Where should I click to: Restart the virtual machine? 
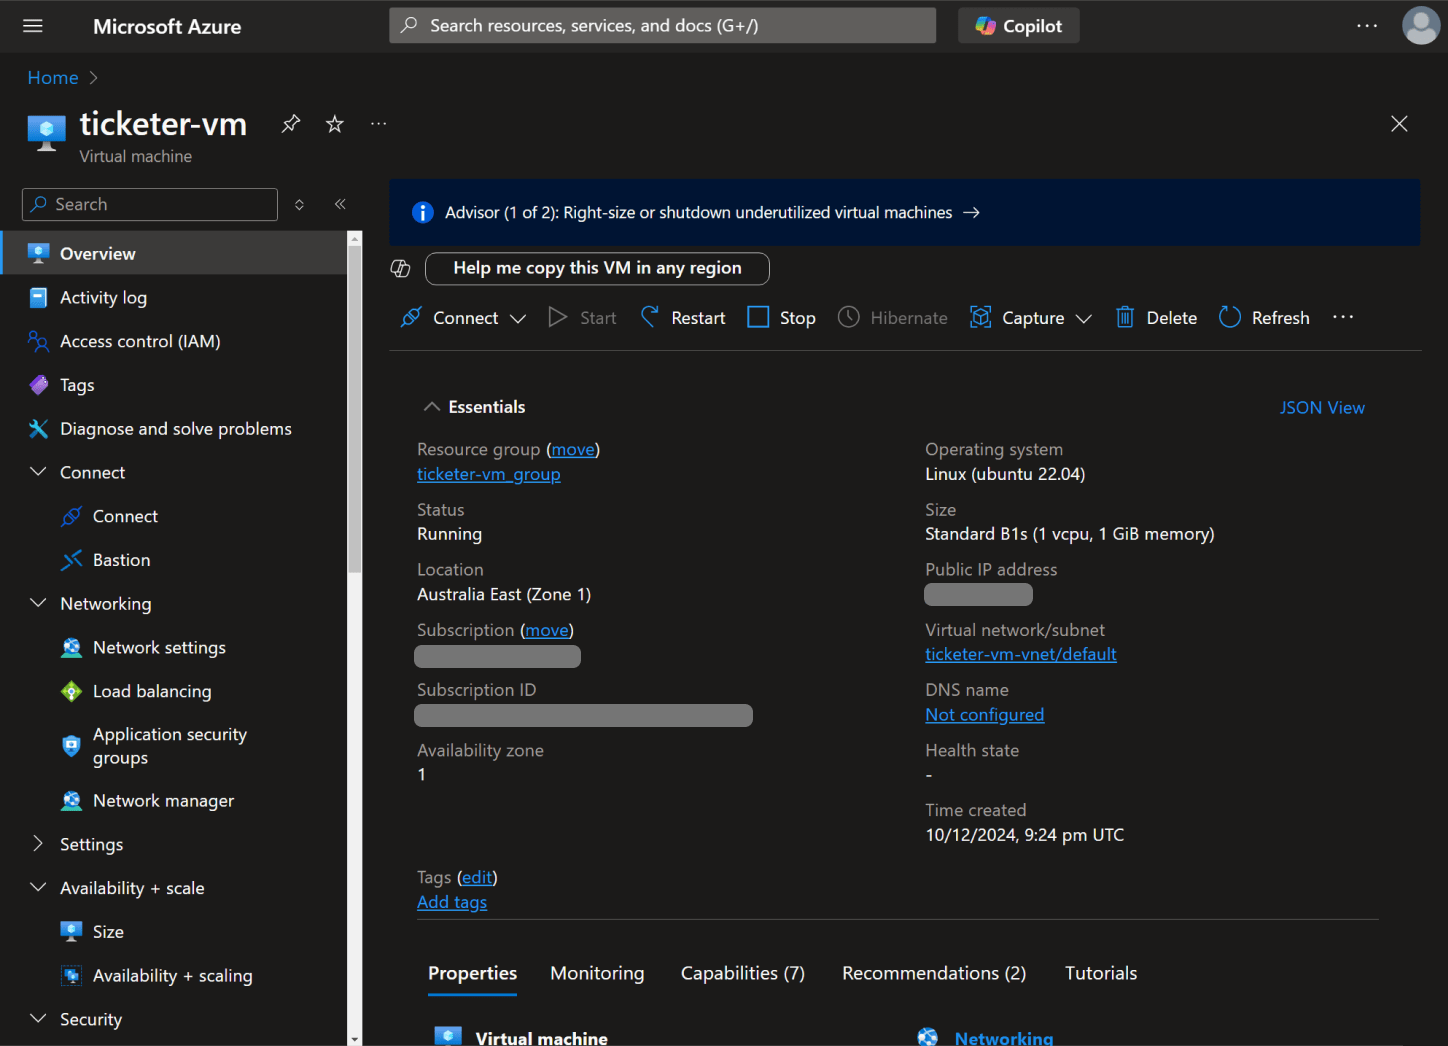pyautogui.click(x=683, y=318)
